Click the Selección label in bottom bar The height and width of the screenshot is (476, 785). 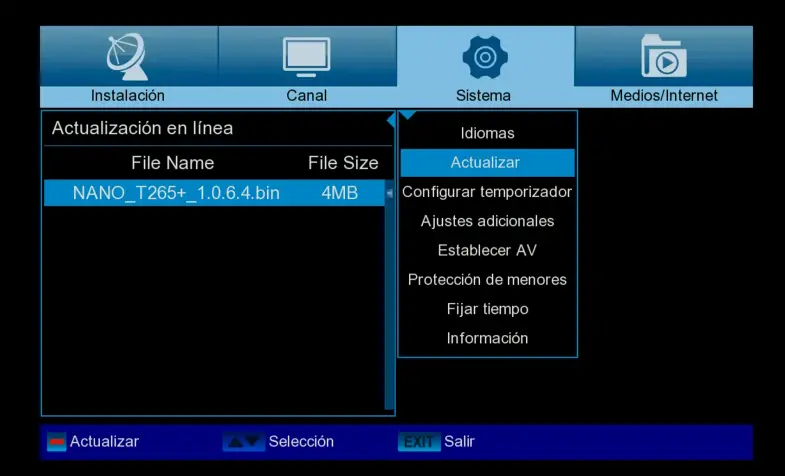click(x=301, y=442)
